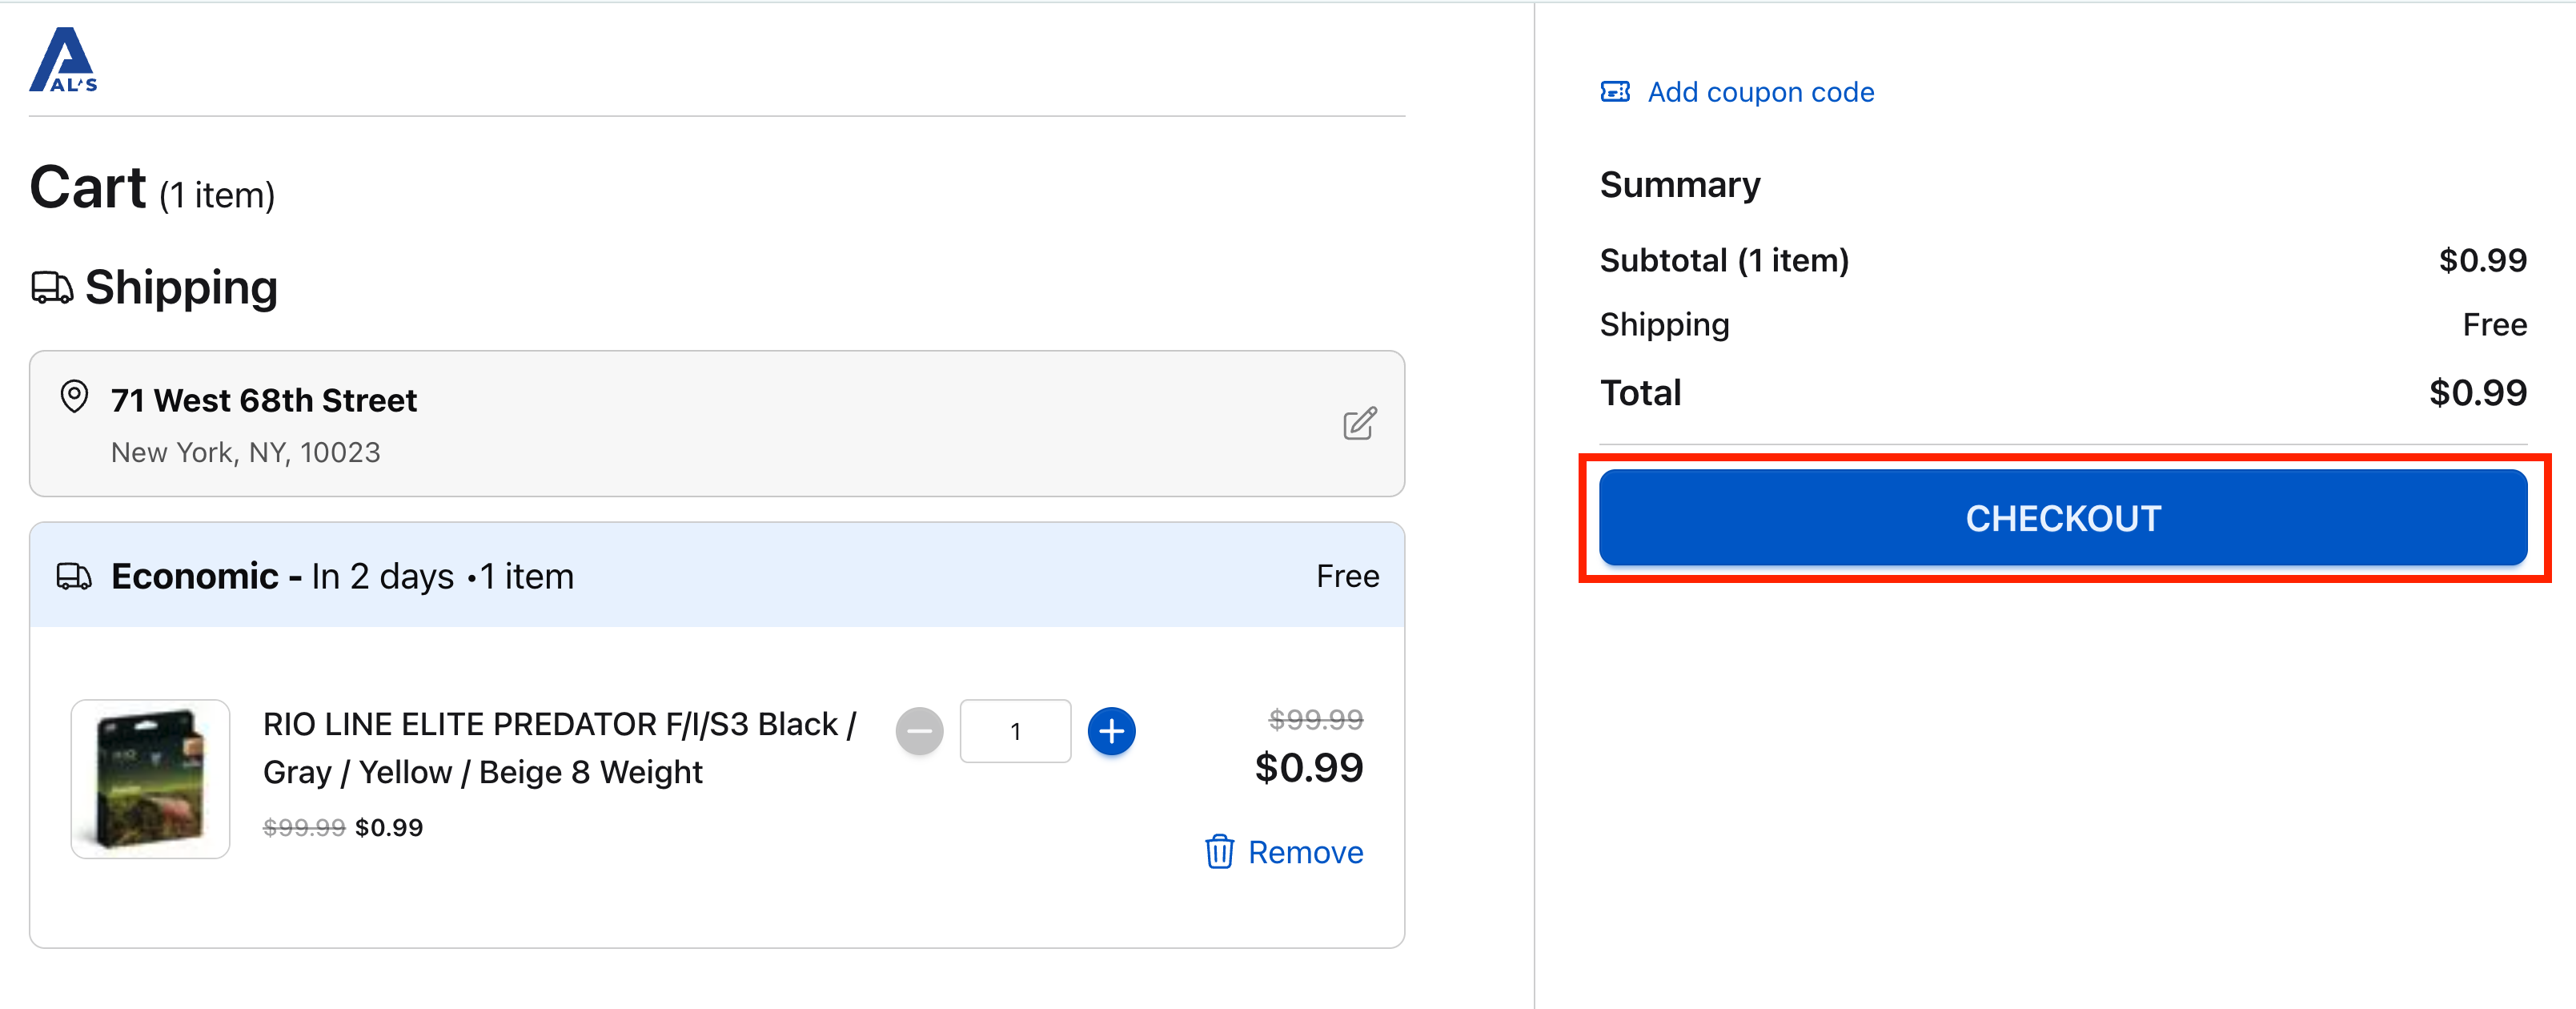Click the Total line in Summary

1640,392
